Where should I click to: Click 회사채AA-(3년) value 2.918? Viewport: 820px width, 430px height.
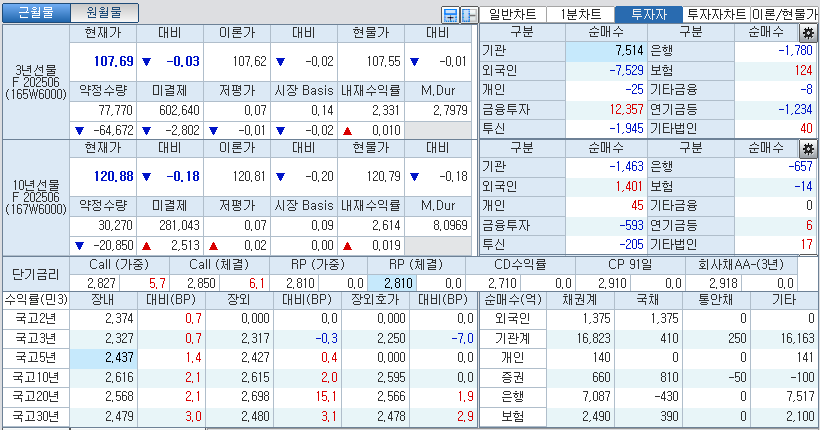[x=723, y=284]
